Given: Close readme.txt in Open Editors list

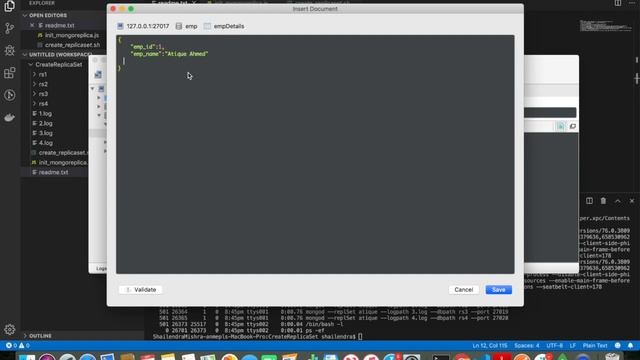Looking at the screenshot, I should (x=32, y=25).
